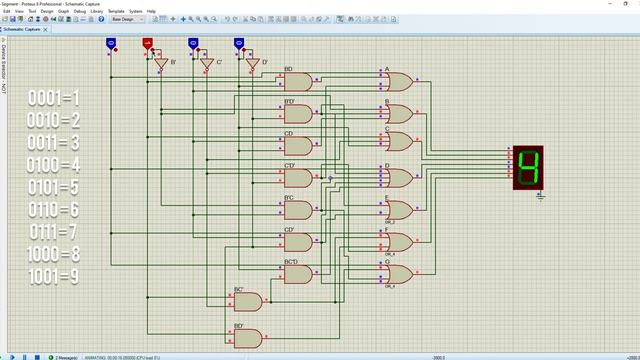Toggle the Wire Autorouter toolbar button
Screen dimensions: 640x360
340,19
